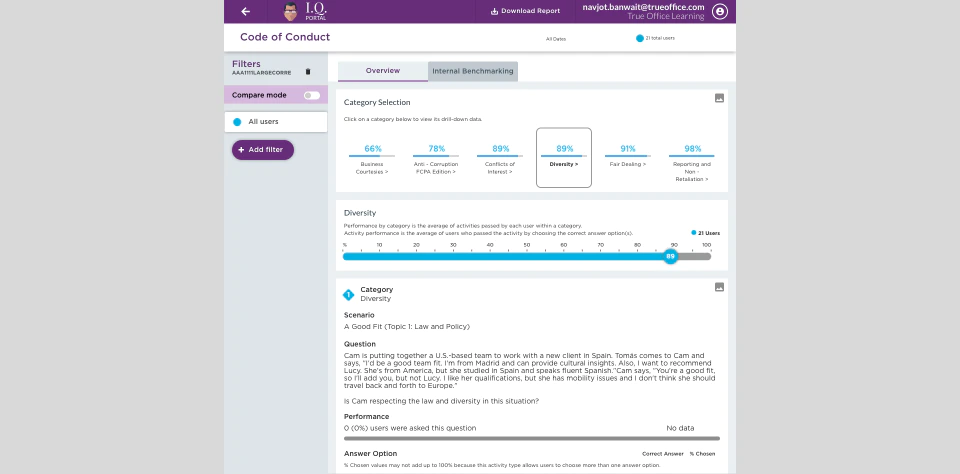Click the Add filter button
960x474 pixels.
(x=263, y=150)
